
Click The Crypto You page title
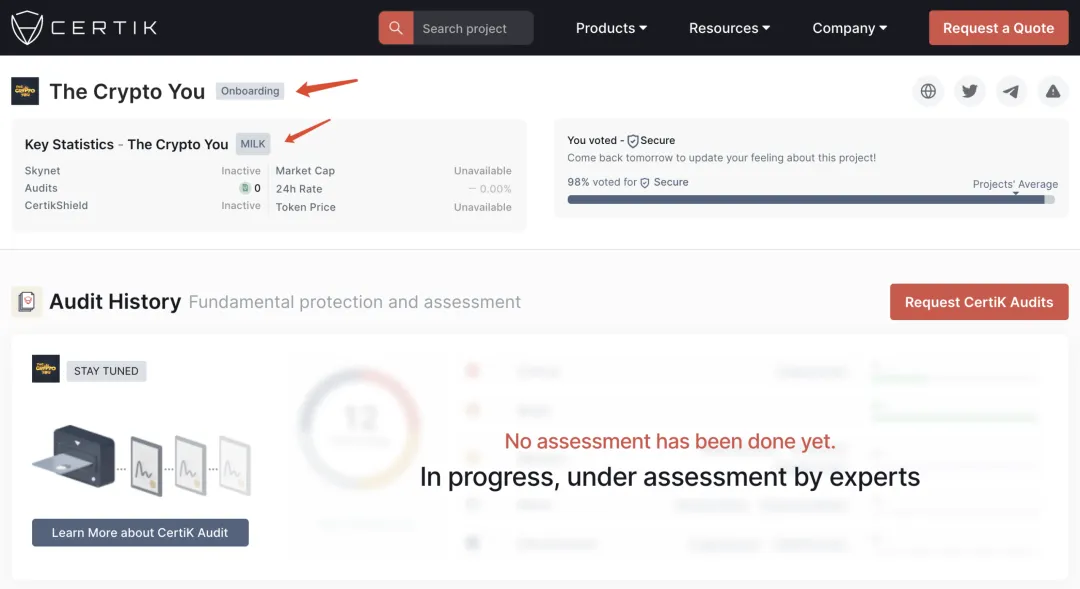pos(127,91)
